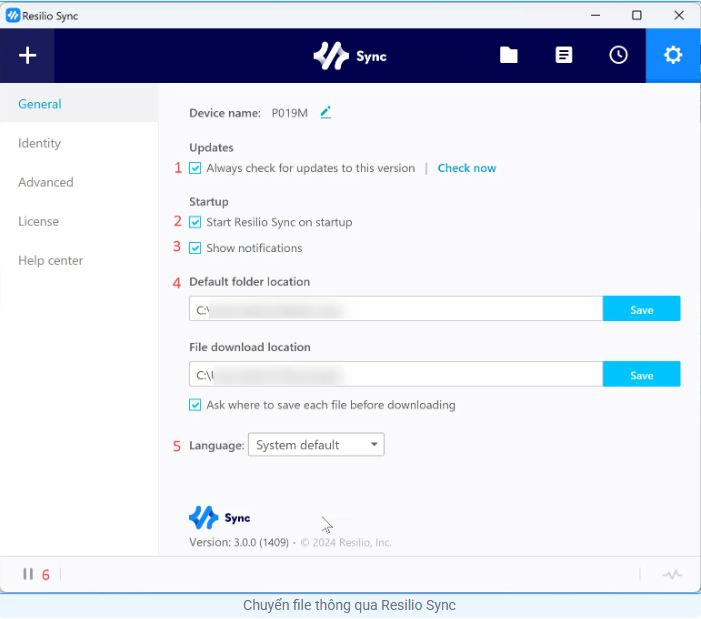
Task: Click the Default folder location path field
Action: click(x=396, y=308)
